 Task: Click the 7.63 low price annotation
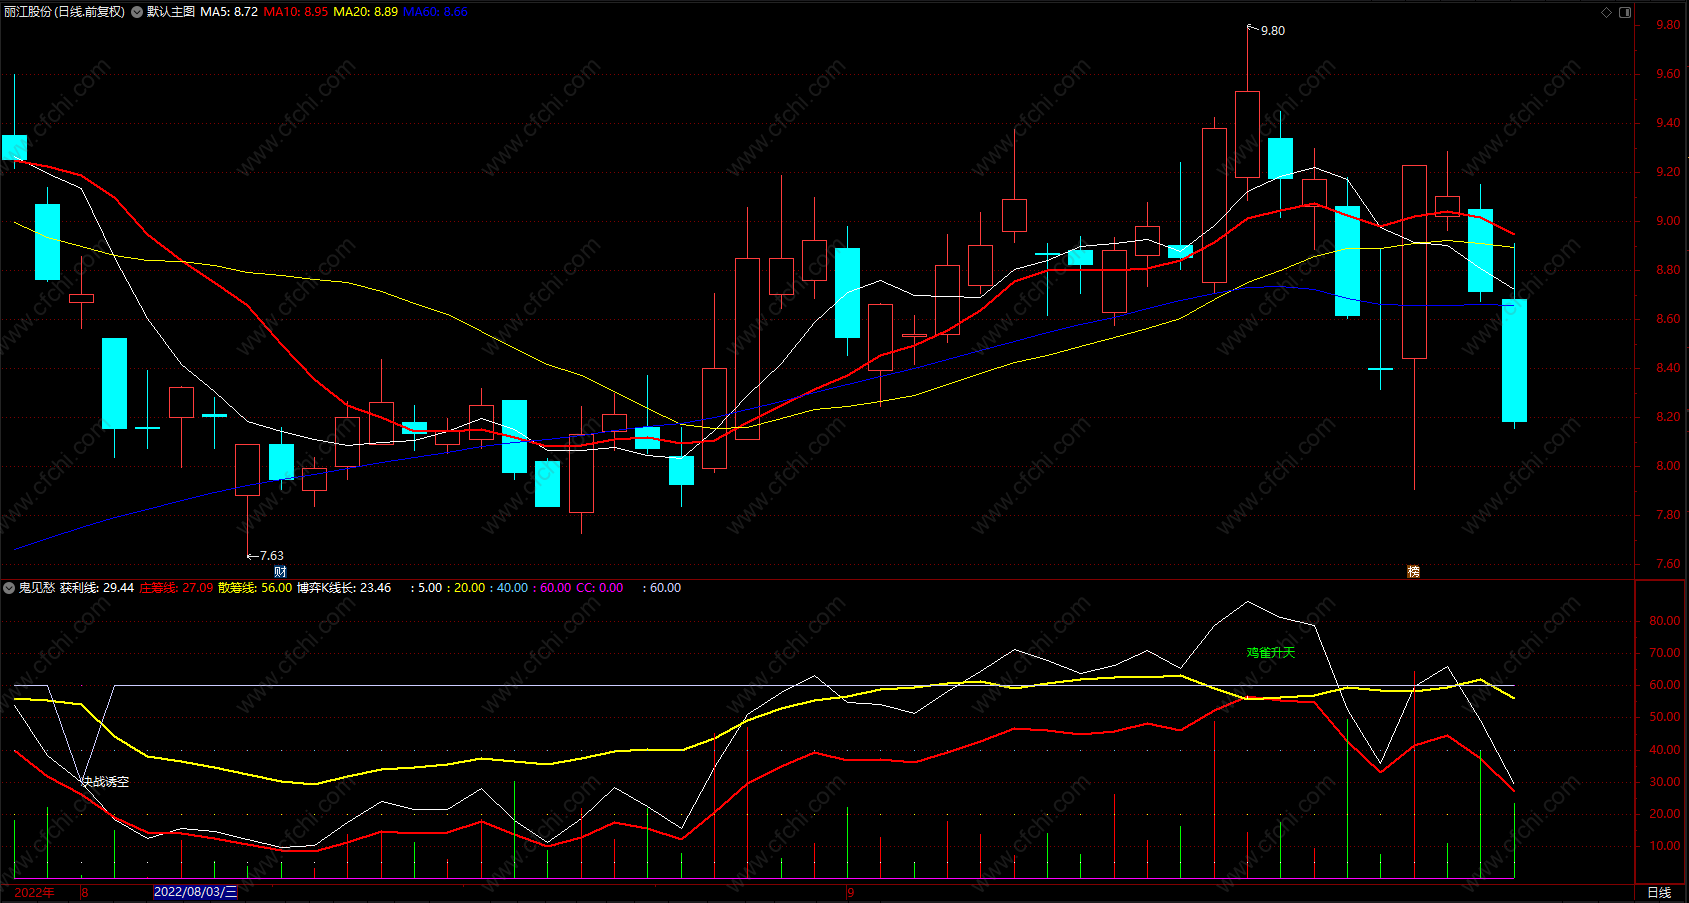tap(271, 556)
